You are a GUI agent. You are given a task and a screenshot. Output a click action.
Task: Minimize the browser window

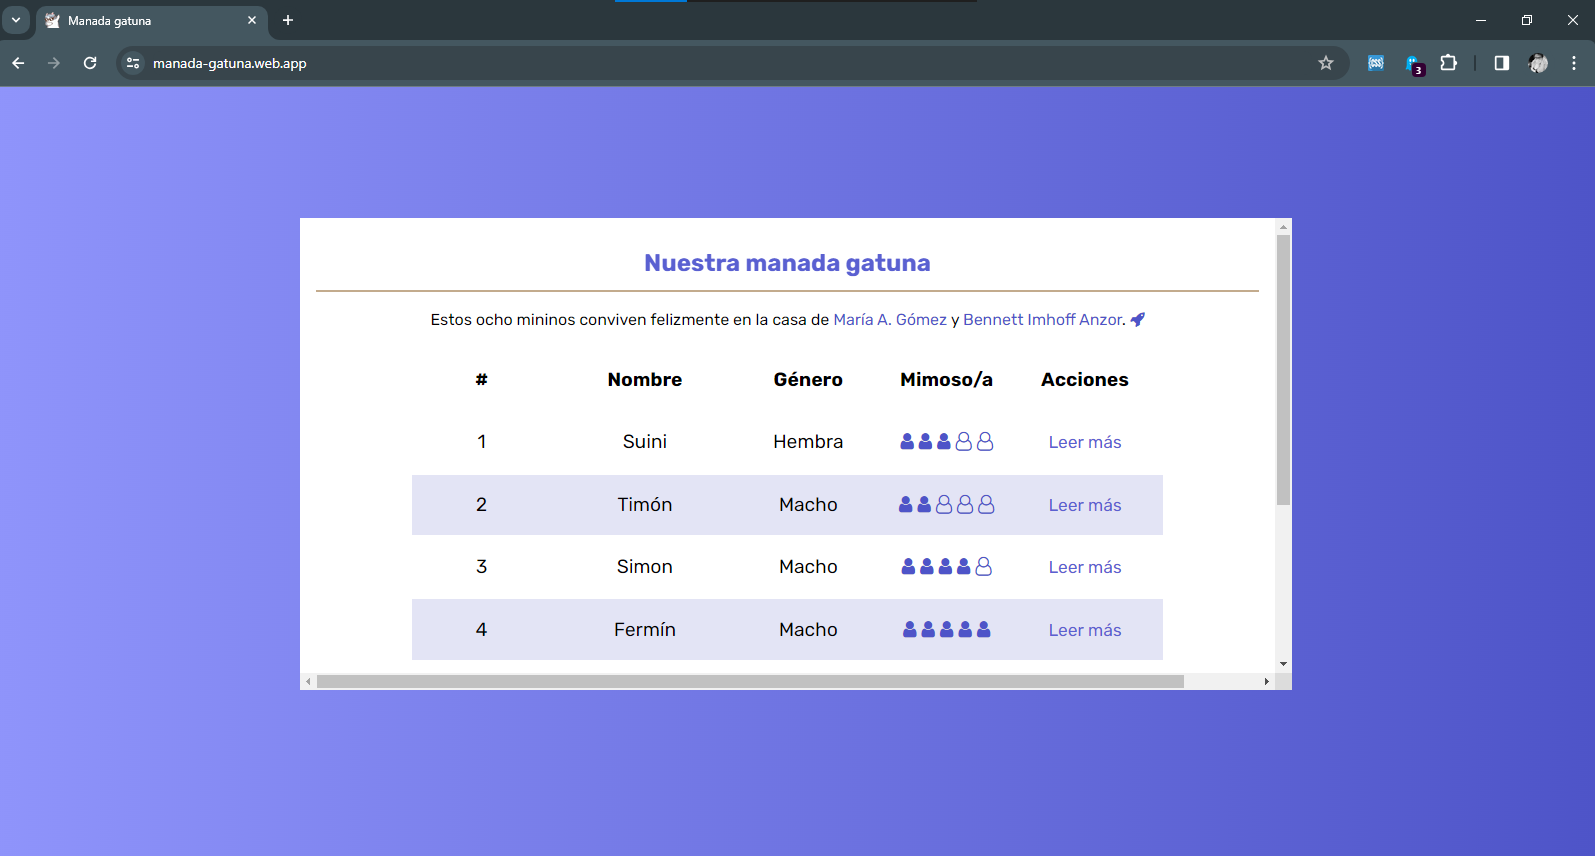pos(1481,20)
